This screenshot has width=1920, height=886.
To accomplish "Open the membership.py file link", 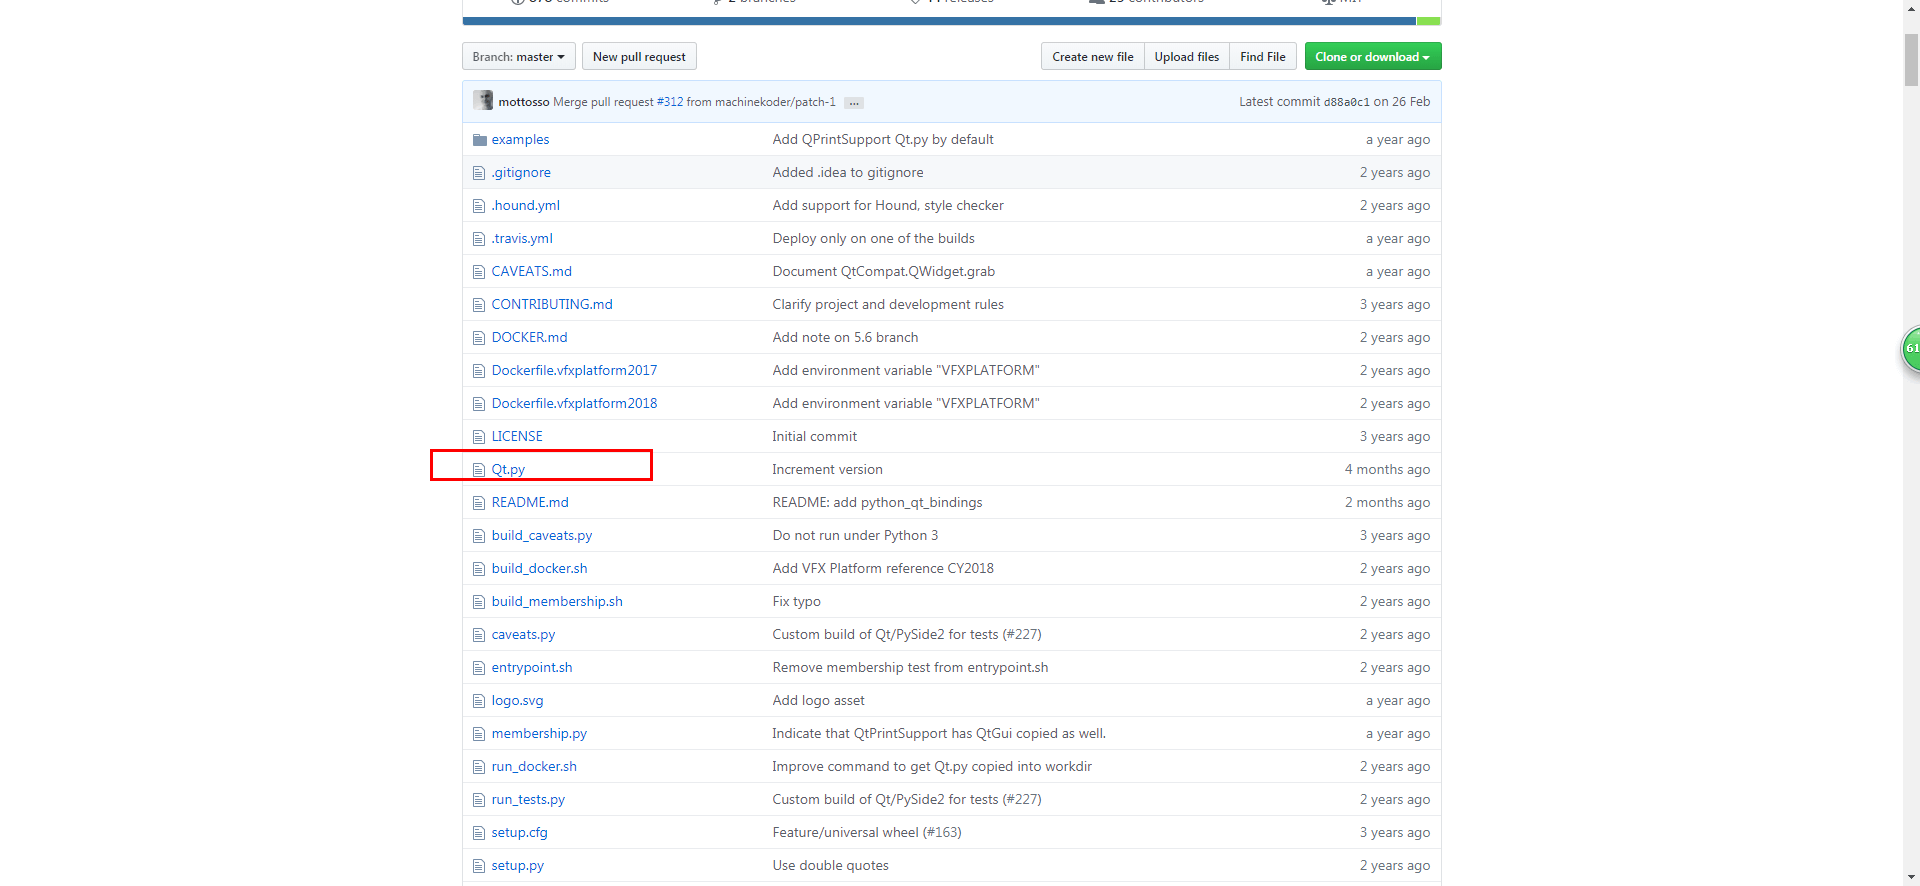I will (539, 734).
